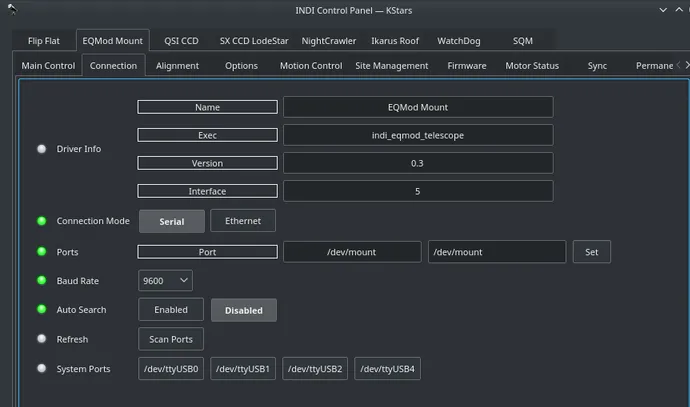
Task: Click the Connection Mode green status light
Action: [x=42, y=221]
